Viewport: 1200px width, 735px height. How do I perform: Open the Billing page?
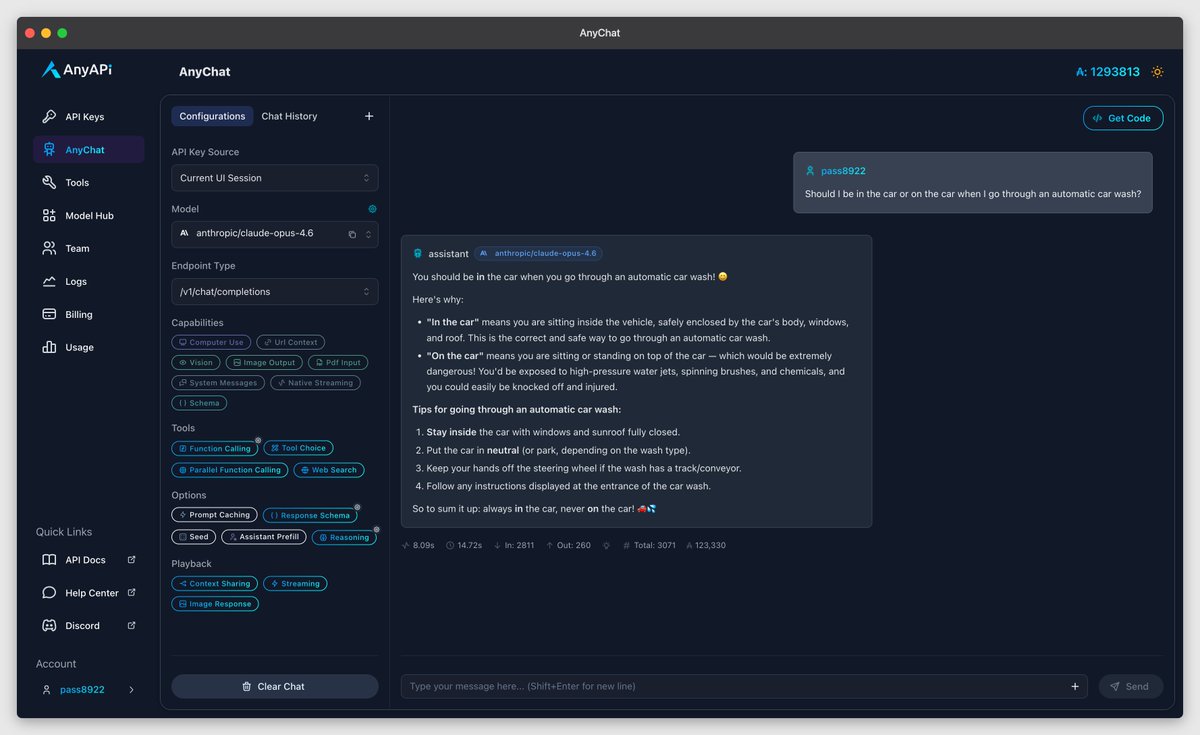pos(89,315)
